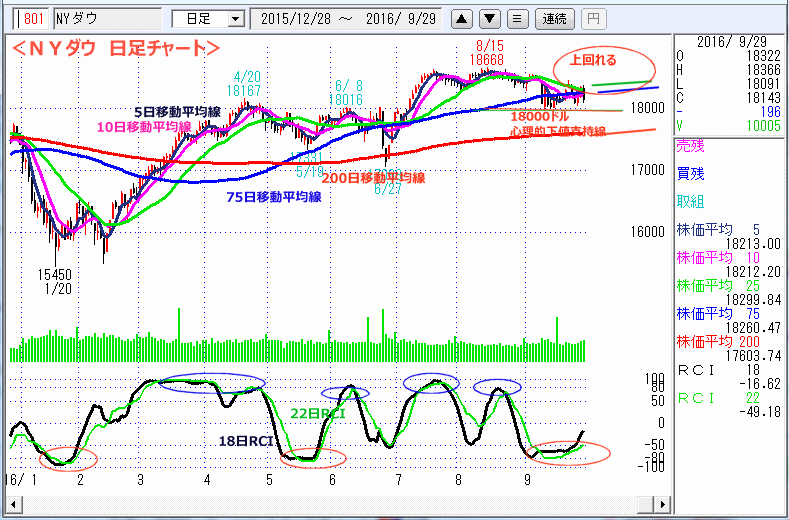The width and height of the screenshot is (789, 520).
Task: Select the 取組 legend label
Action: [690, 199]
